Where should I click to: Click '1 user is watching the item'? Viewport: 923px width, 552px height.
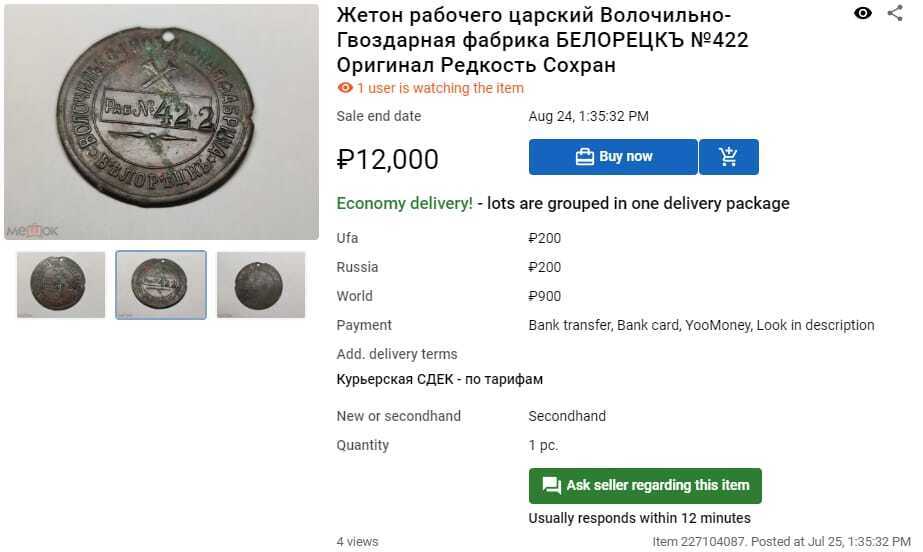point(440,88)
